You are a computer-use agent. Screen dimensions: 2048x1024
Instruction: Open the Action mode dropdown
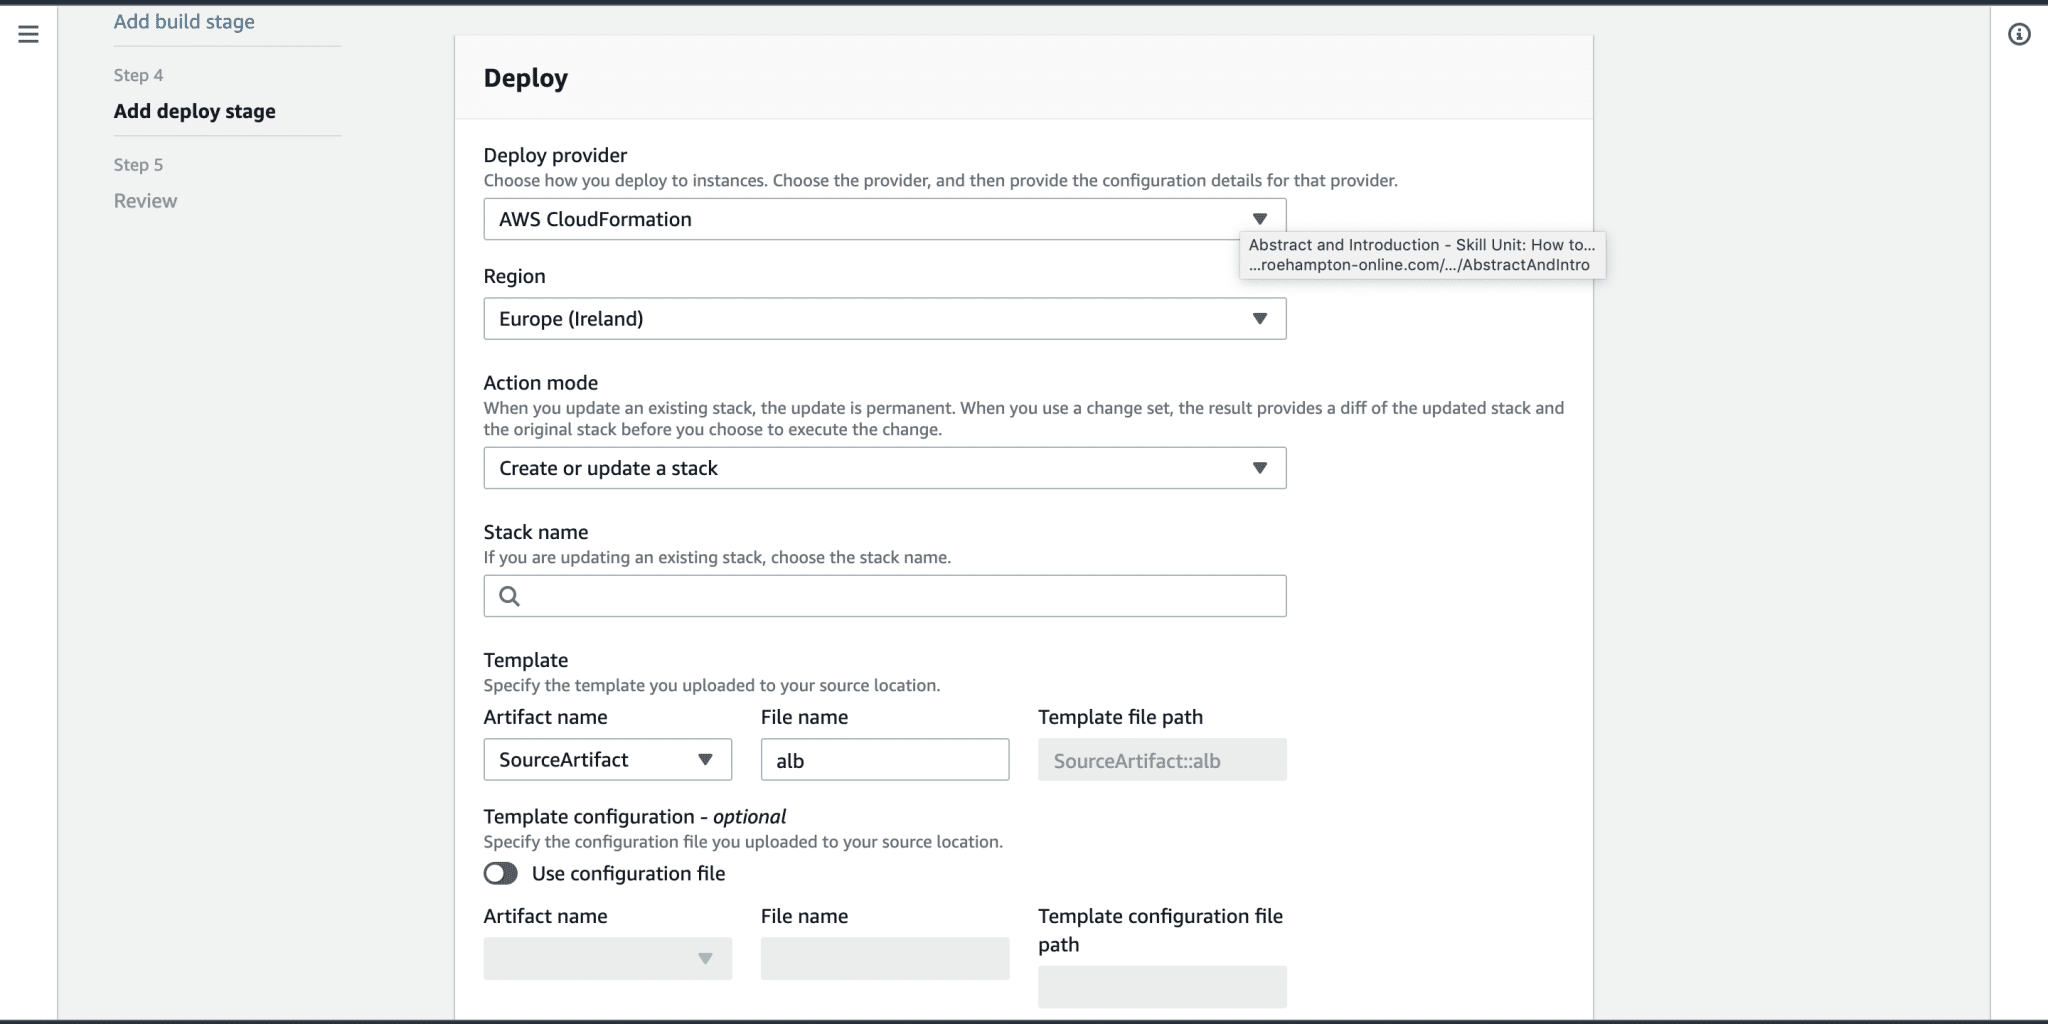click(x=1259, y=467)
